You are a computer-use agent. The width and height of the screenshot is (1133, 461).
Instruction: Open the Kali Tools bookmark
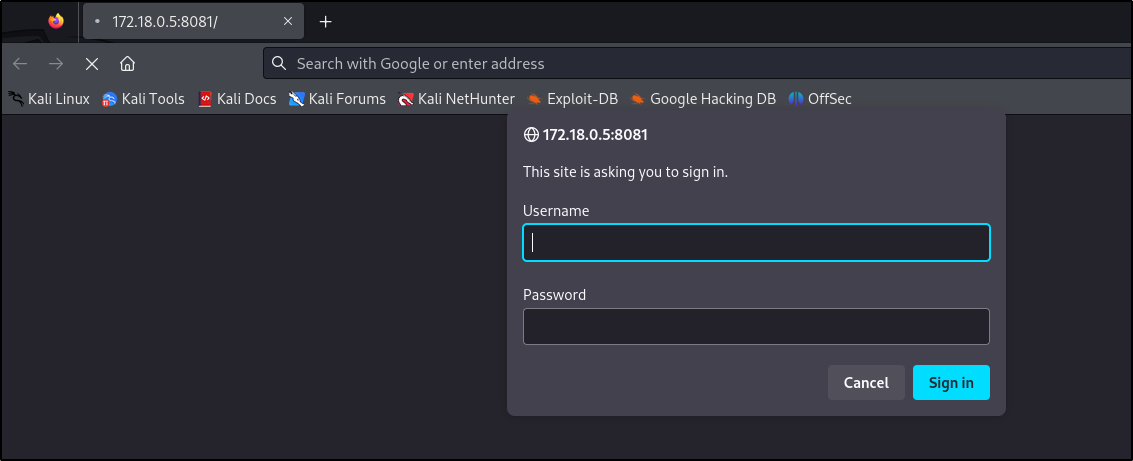tap(143, 98)
